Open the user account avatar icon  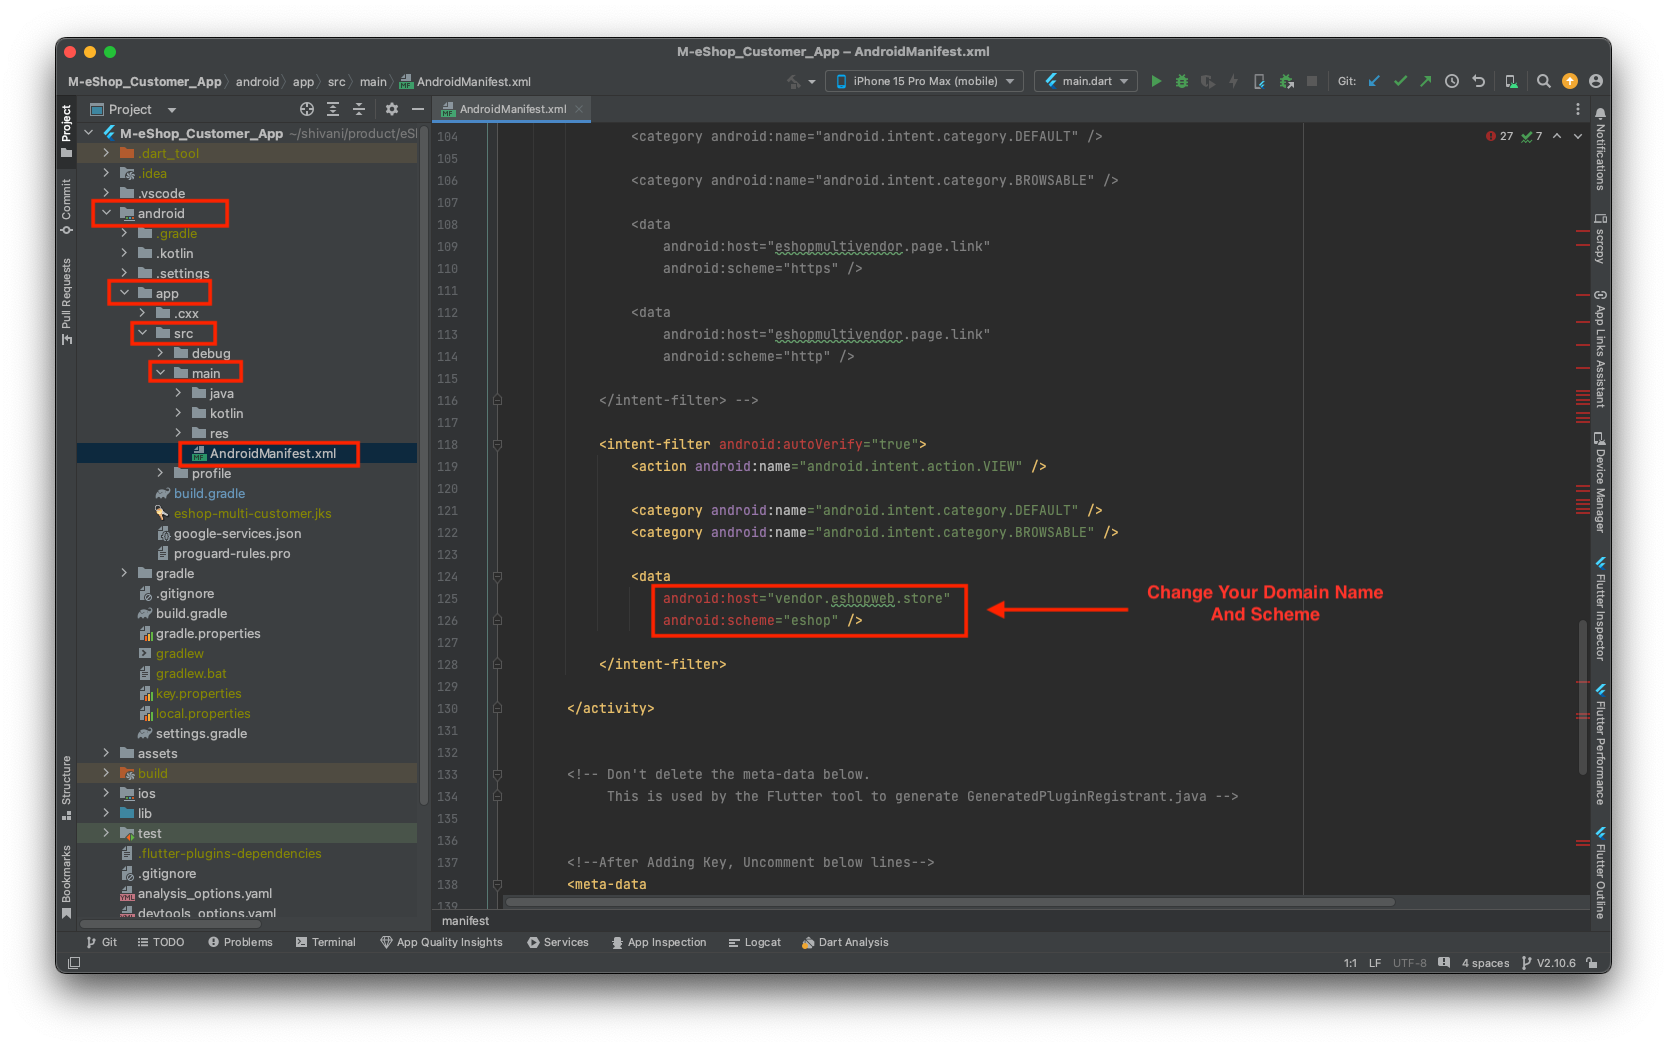(1596, 81)
